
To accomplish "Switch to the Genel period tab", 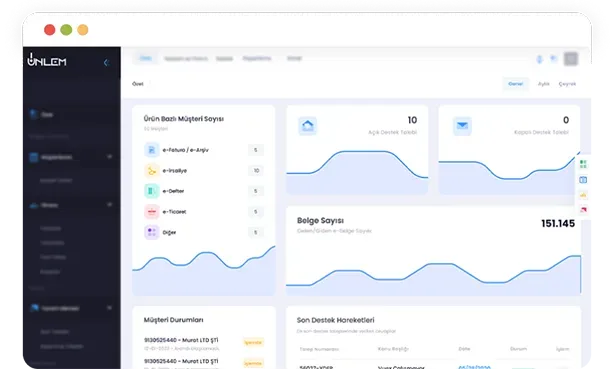I will pyautogui.click(x=516, y=84).
